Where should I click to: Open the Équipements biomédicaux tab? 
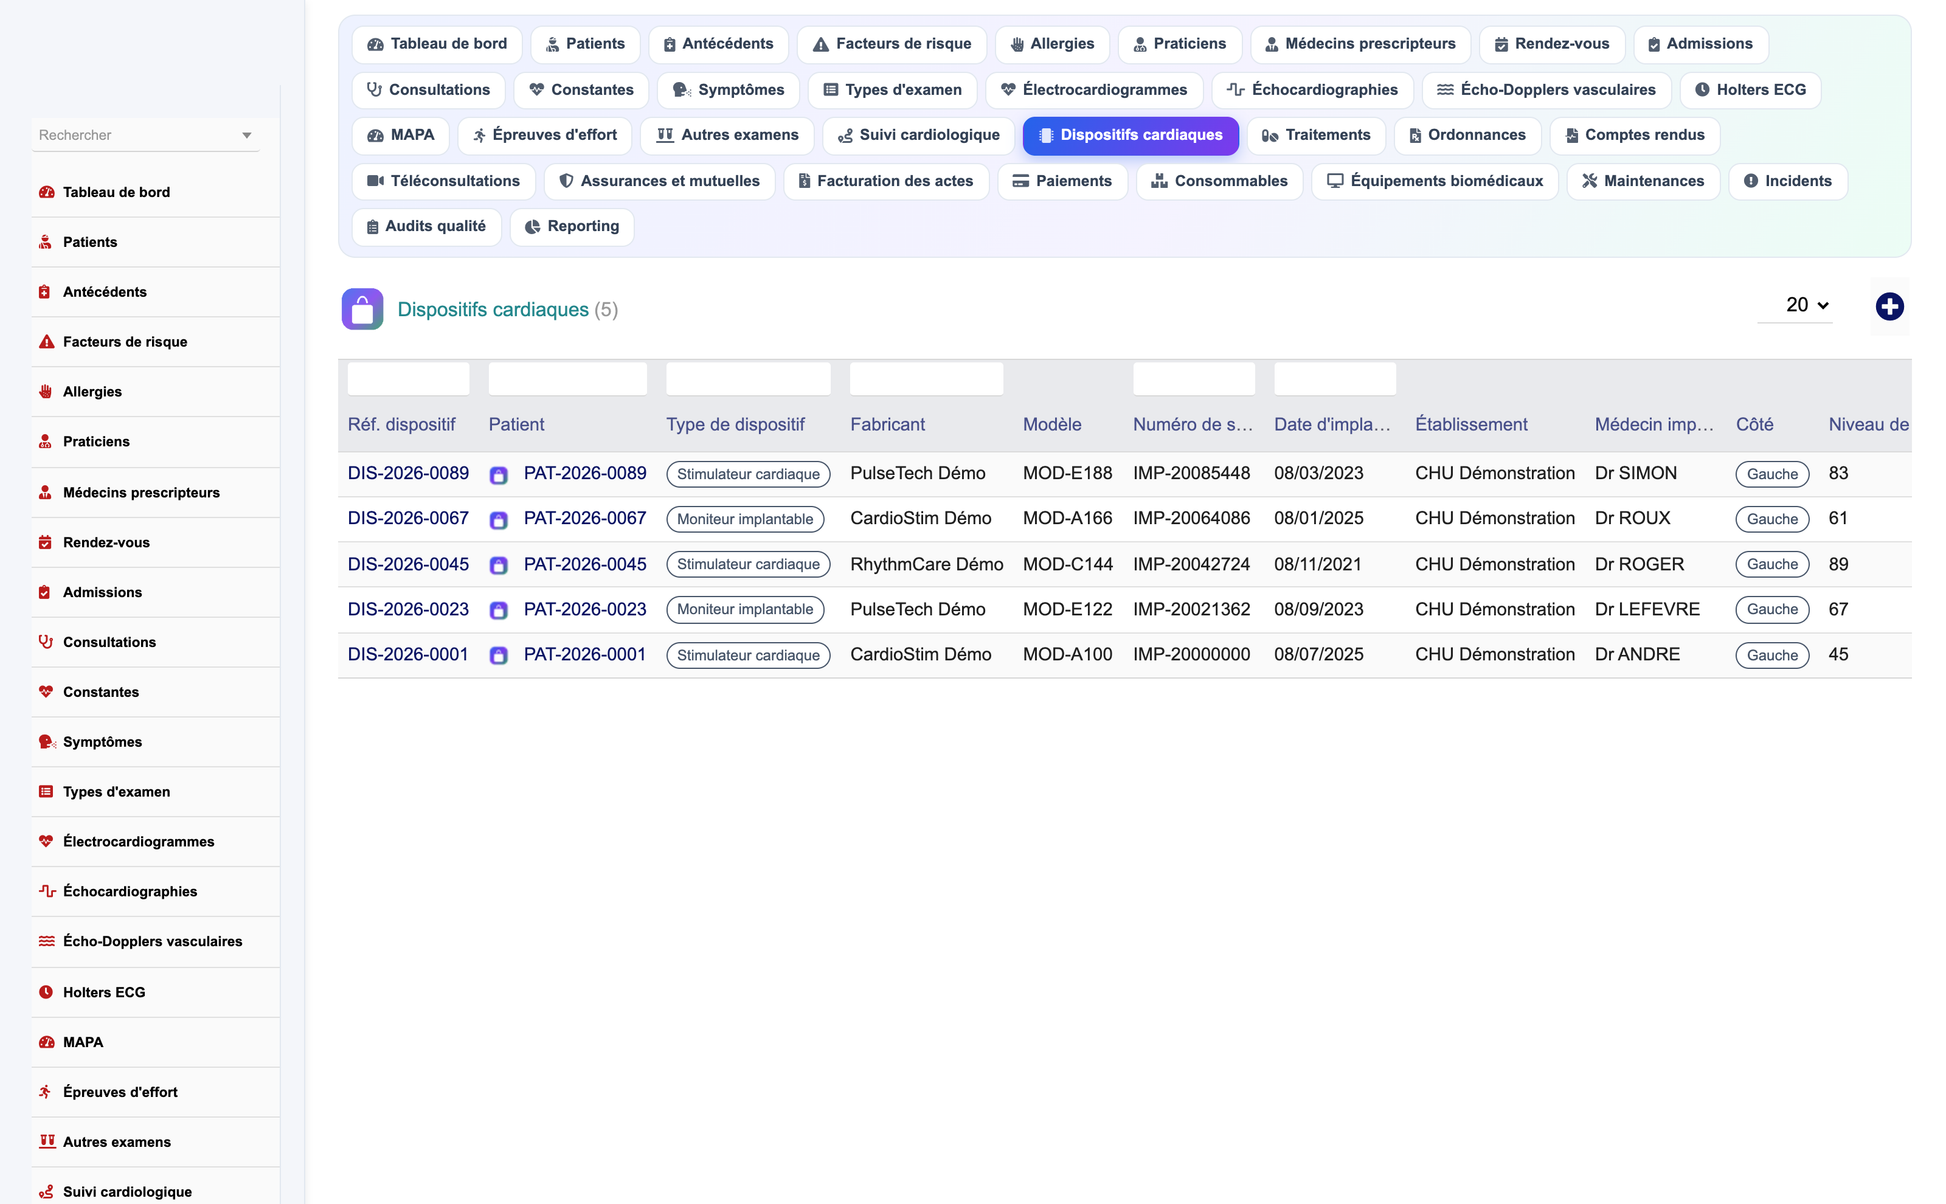point(1434,181)
